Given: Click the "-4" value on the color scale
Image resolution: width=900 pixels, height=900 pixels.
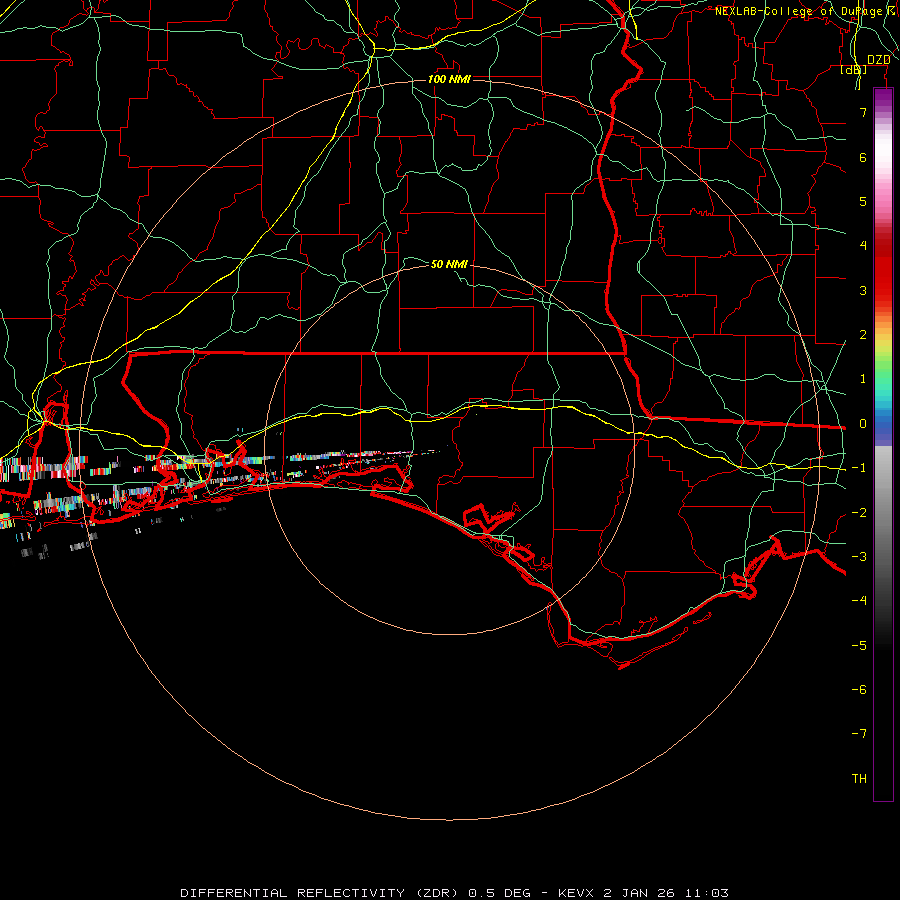Looking at the screenshot, I should [x=859, y=601].
